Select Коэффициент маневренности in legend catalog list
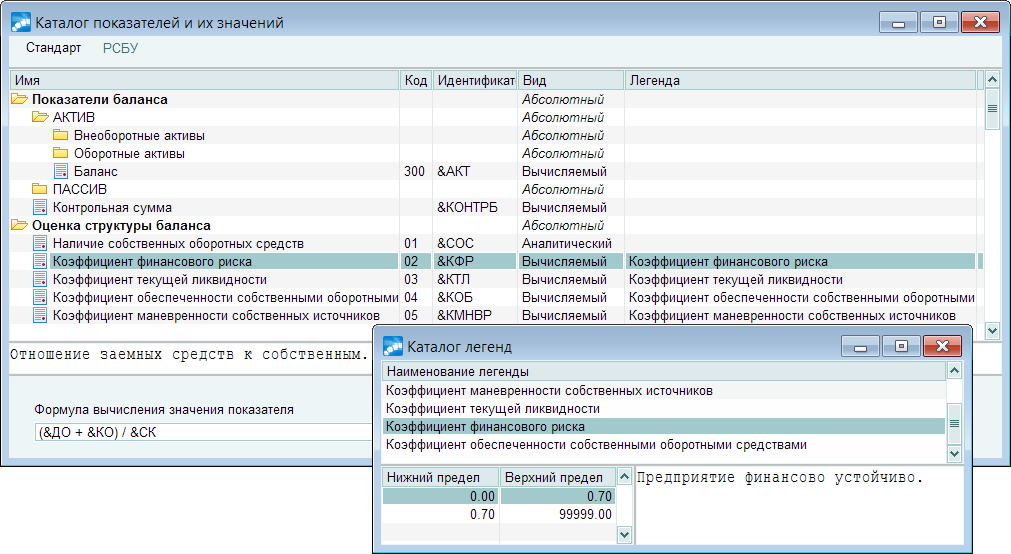Image resolution: width=1011 pixels, height=554 pixels. tap(663, 391)
